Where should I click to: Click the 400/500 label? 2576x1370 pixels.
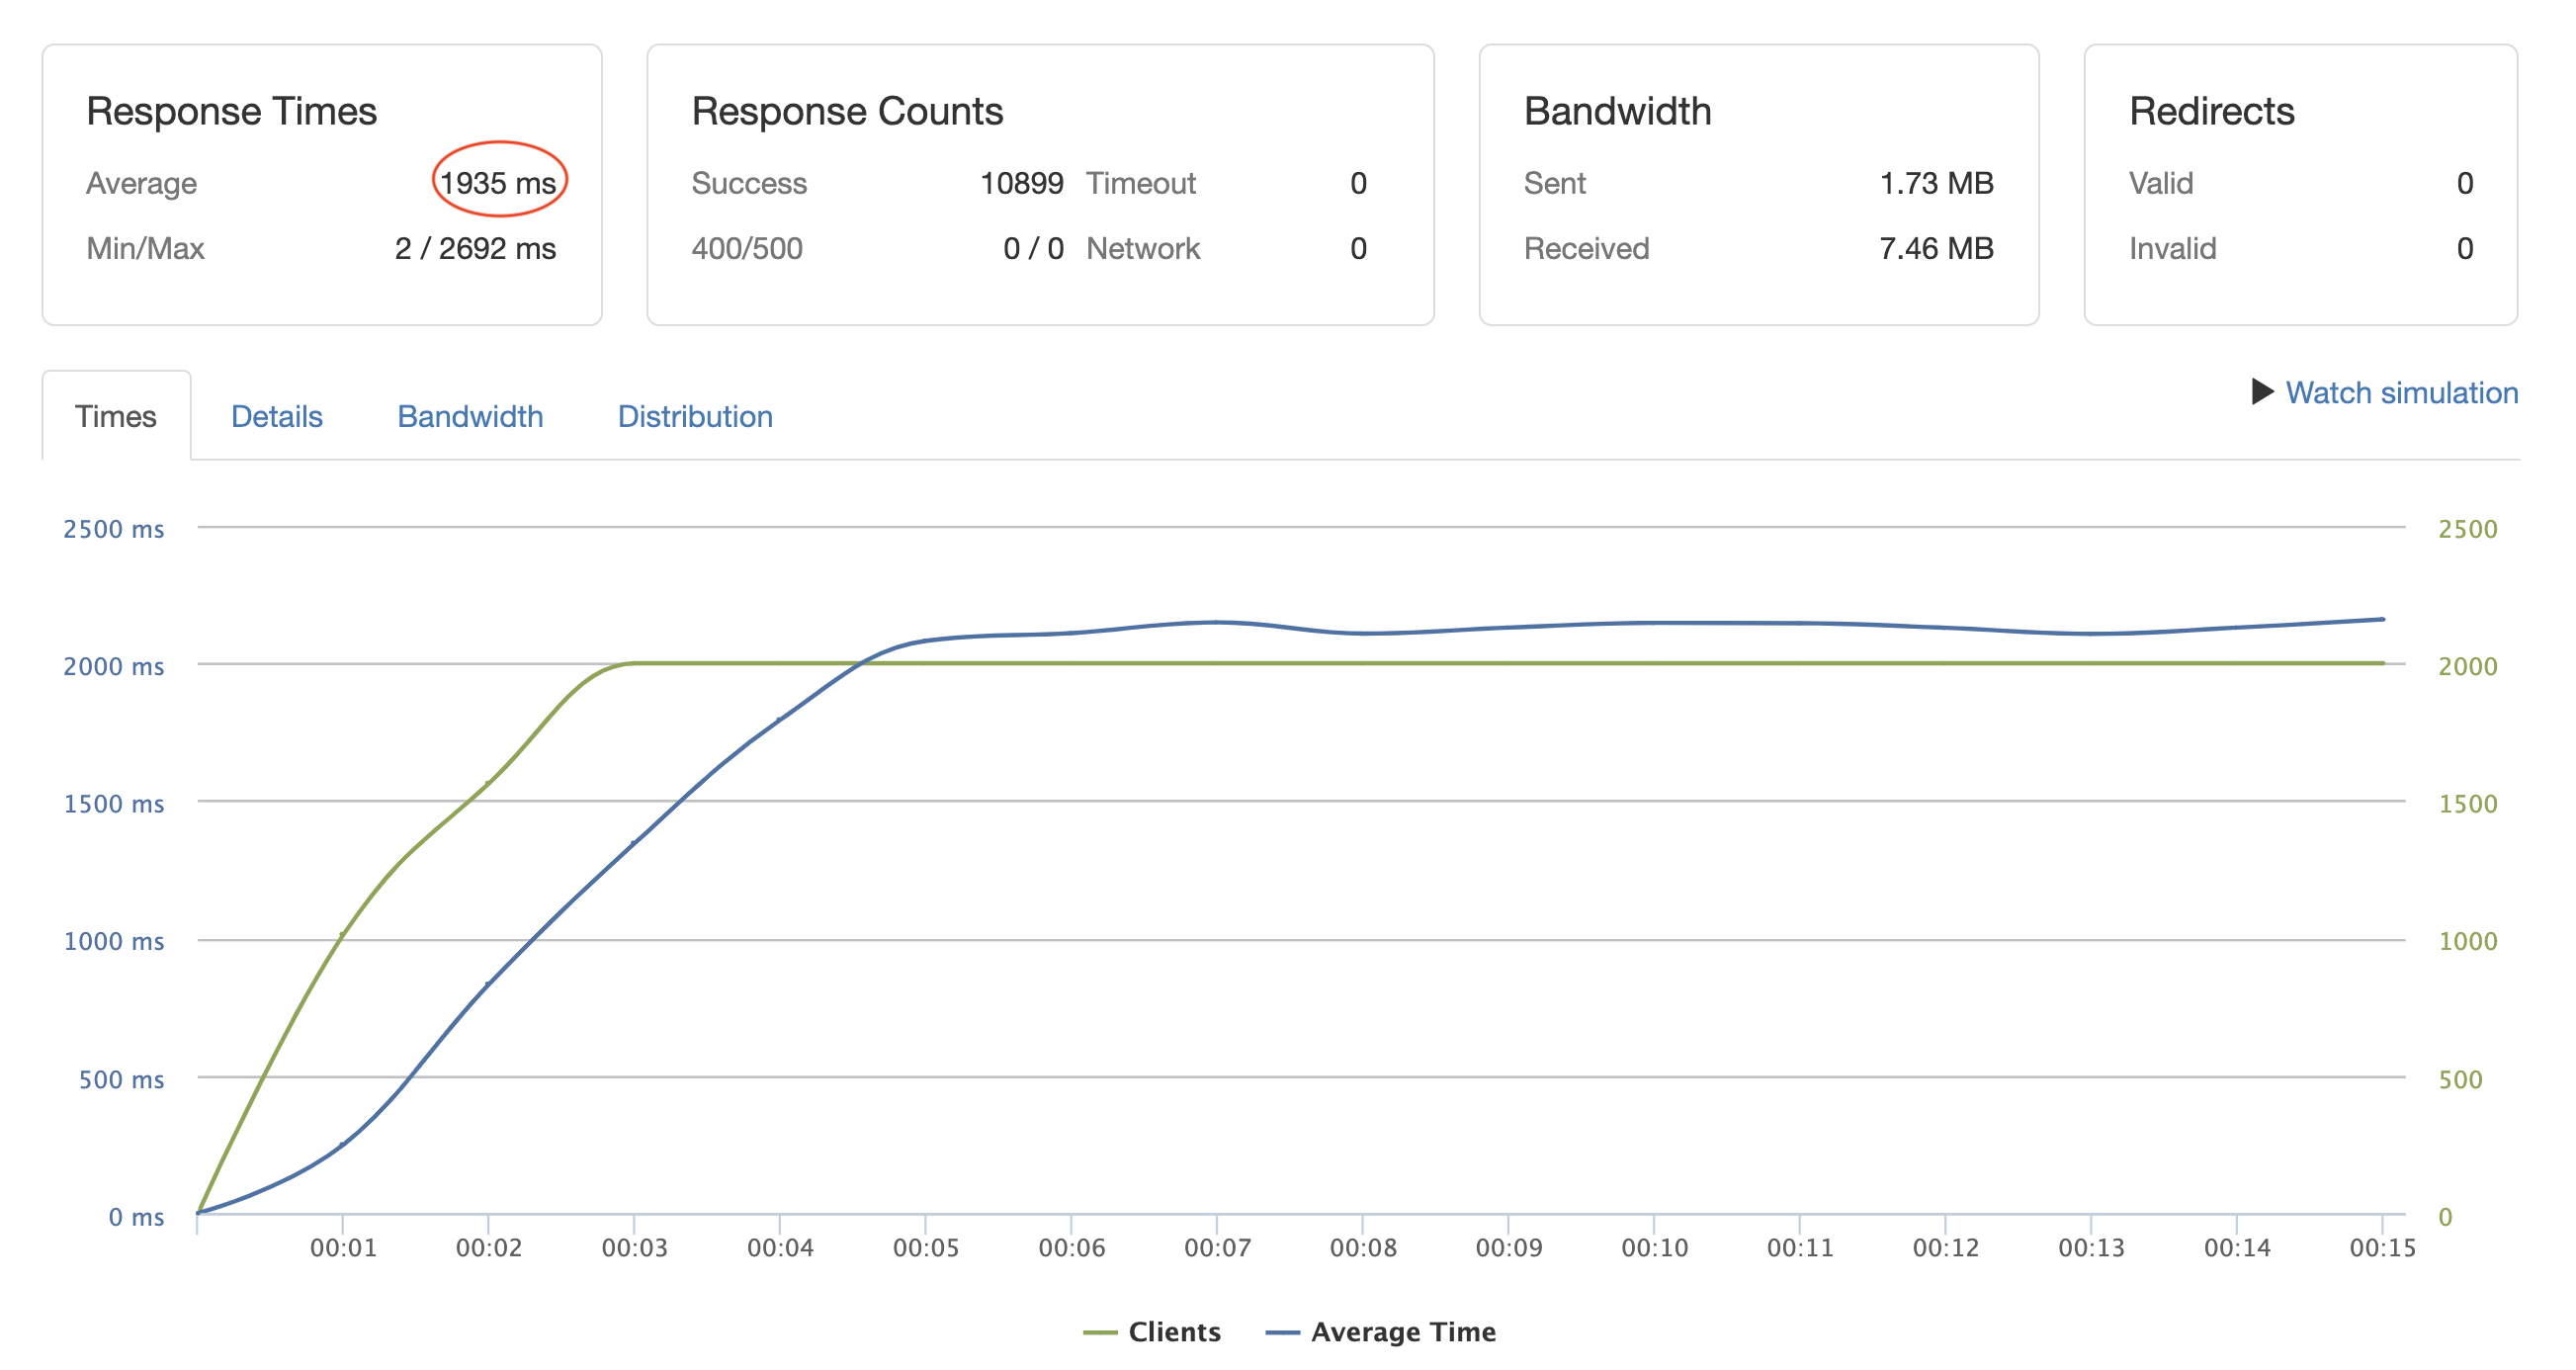pyautogui.click(x=747, y=248)
